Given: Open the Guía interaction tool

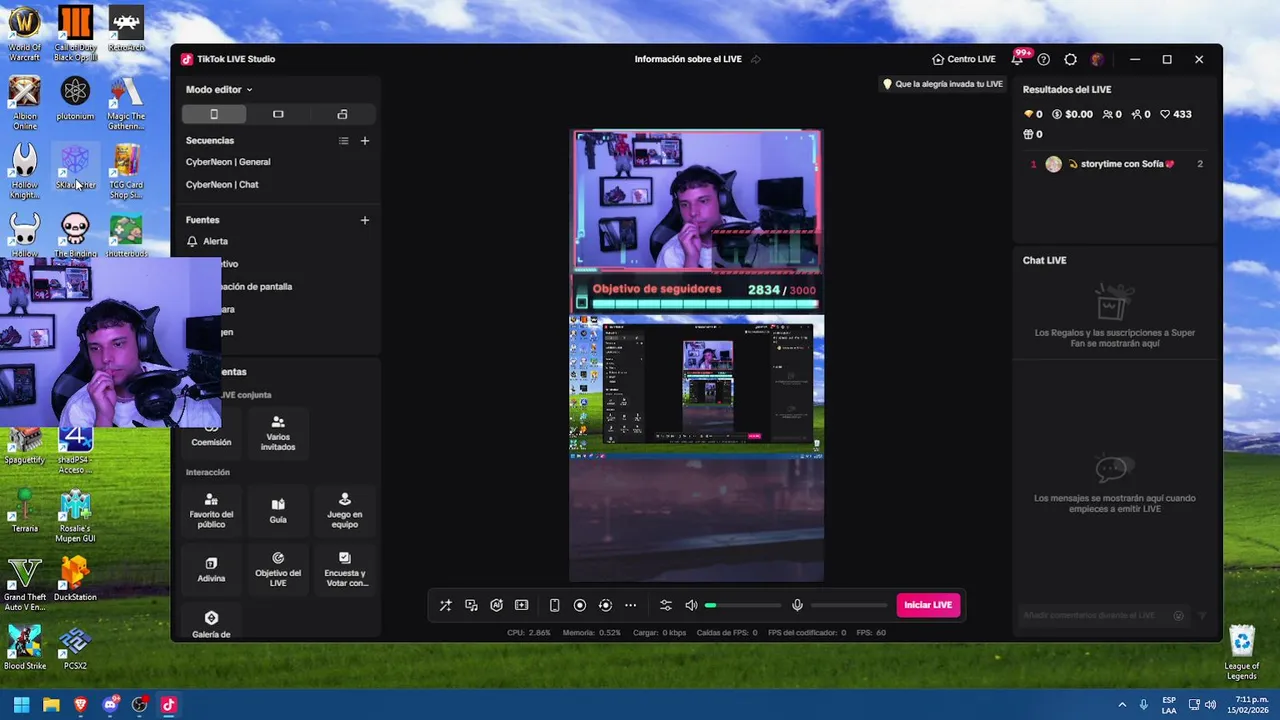Looking at the screenshot, I should click(x=278, y=511).
